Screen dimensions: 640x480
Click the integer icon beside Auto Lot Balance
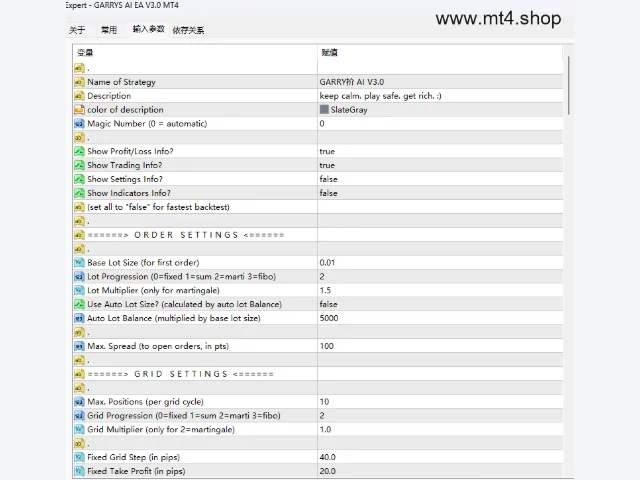(x=79, y=318)
